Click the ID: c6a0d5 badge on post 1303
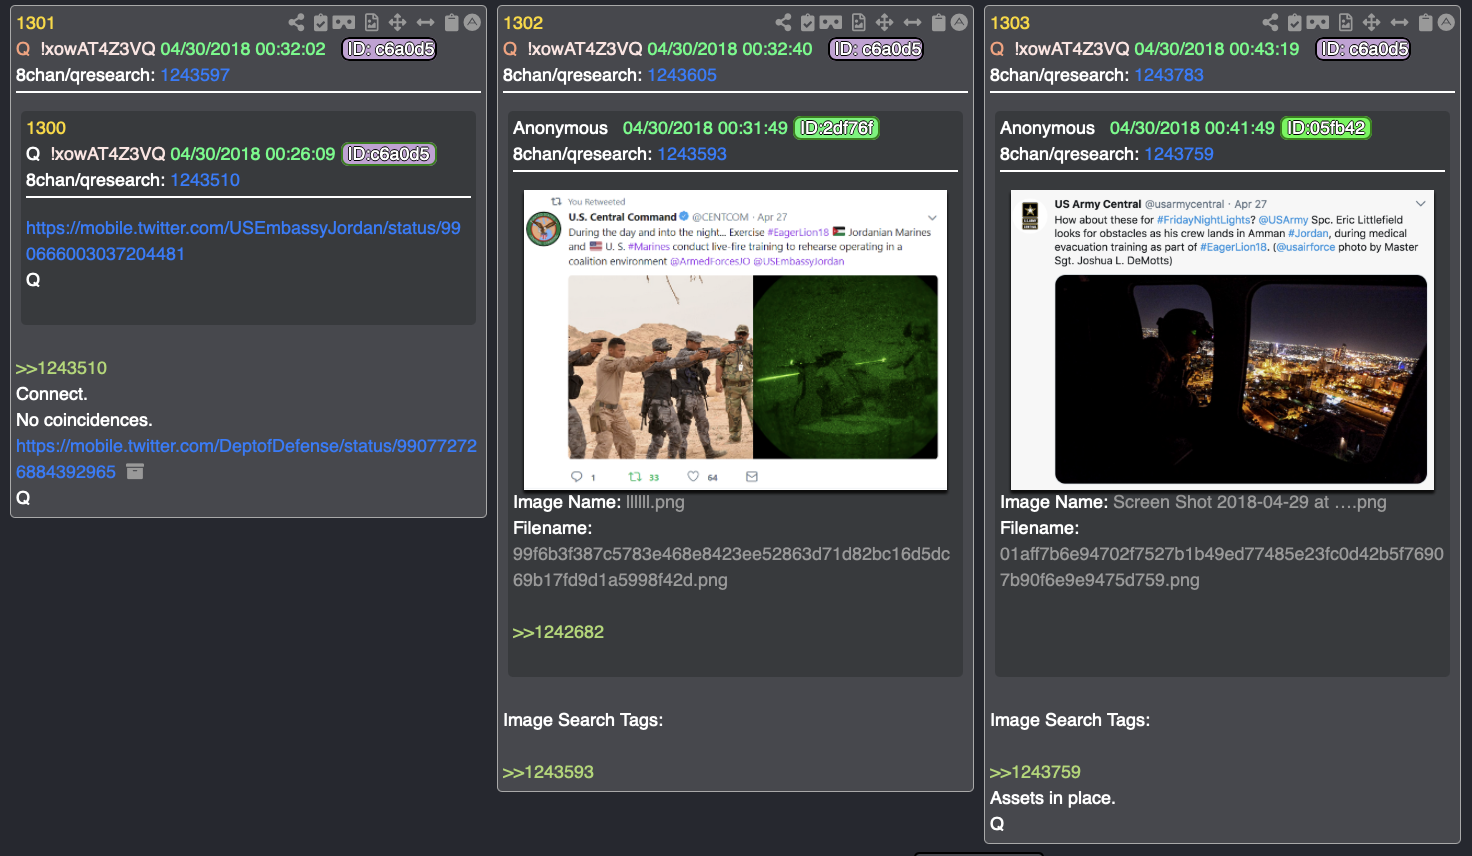 click(x=1363, y=49)
